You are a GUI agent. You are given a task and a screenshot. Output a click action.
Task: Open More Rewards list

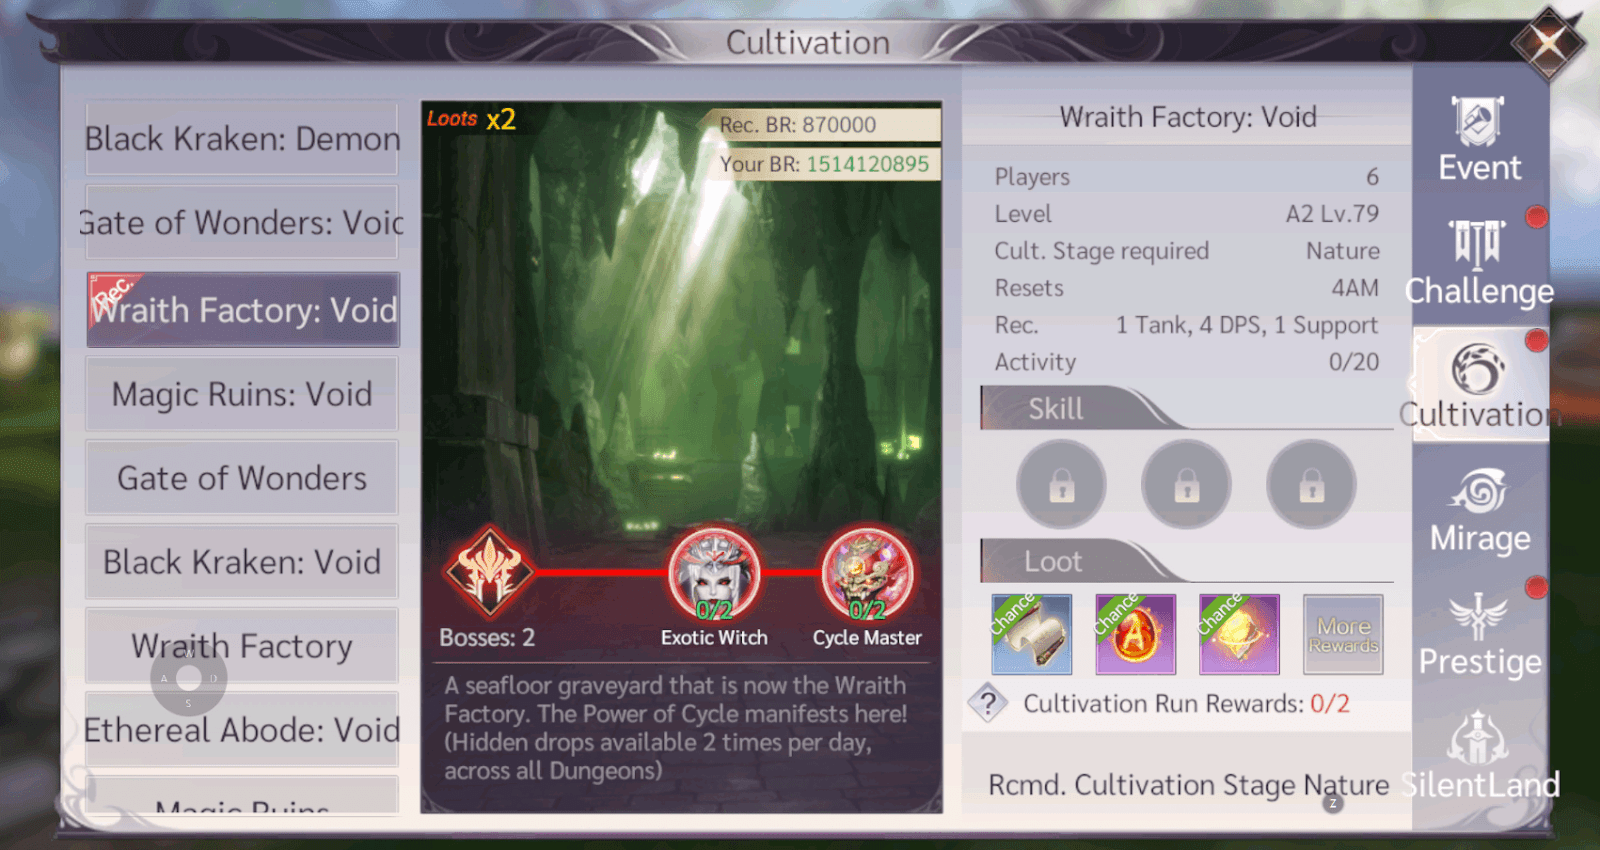[1343, 634]
